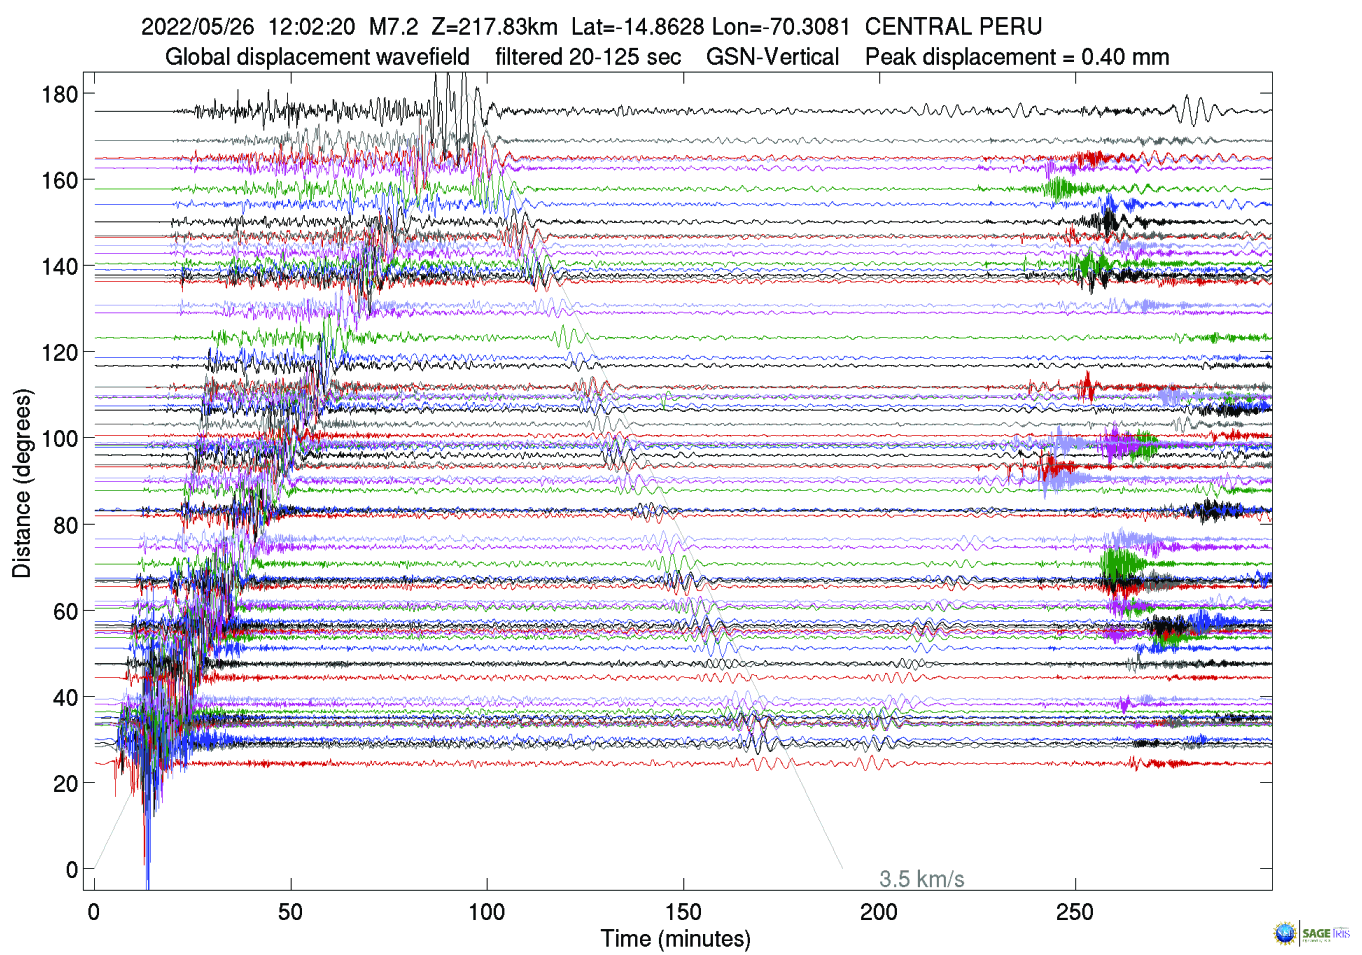Screen dimensions: 1362x955
Task: Click the 'CENTRAL PERU' title text
Action: click(x=953, y=27)
